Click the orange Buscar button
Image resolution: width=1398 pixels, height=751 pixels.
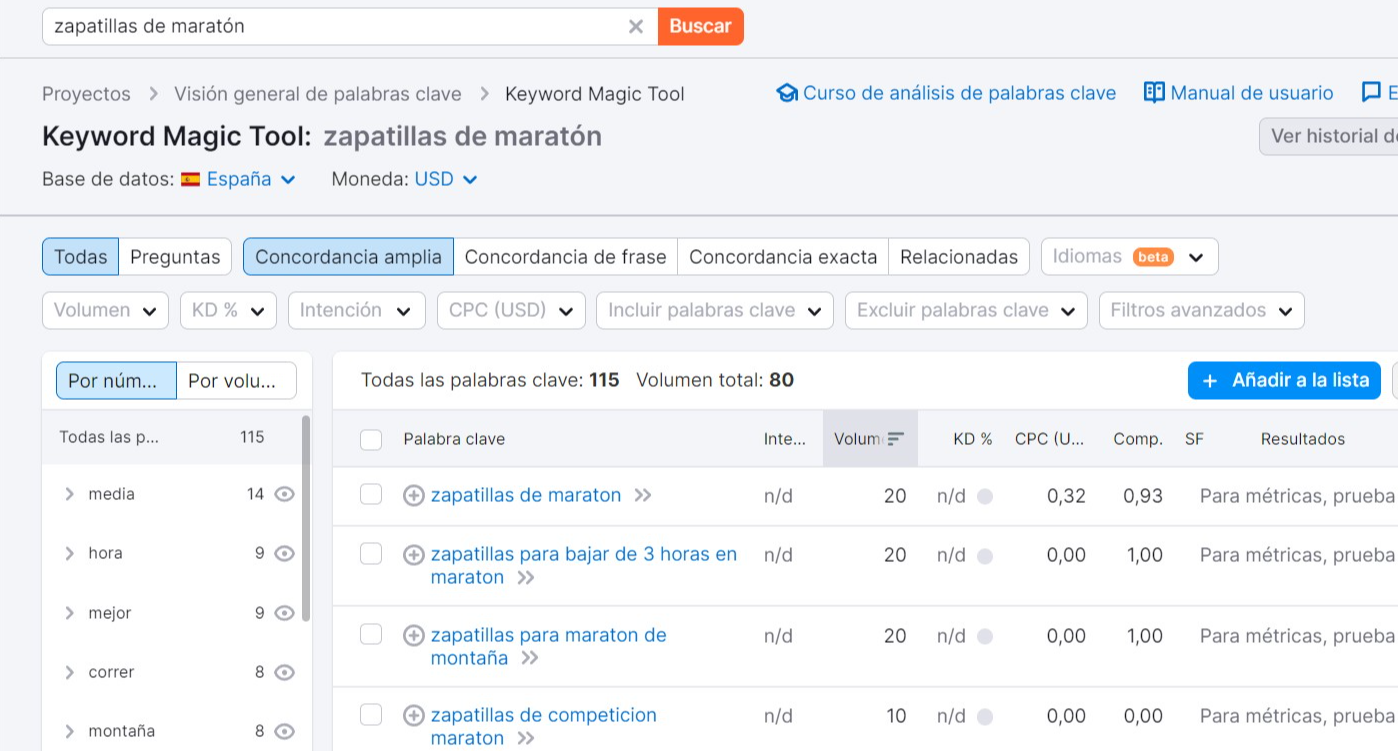coord(700,26)
